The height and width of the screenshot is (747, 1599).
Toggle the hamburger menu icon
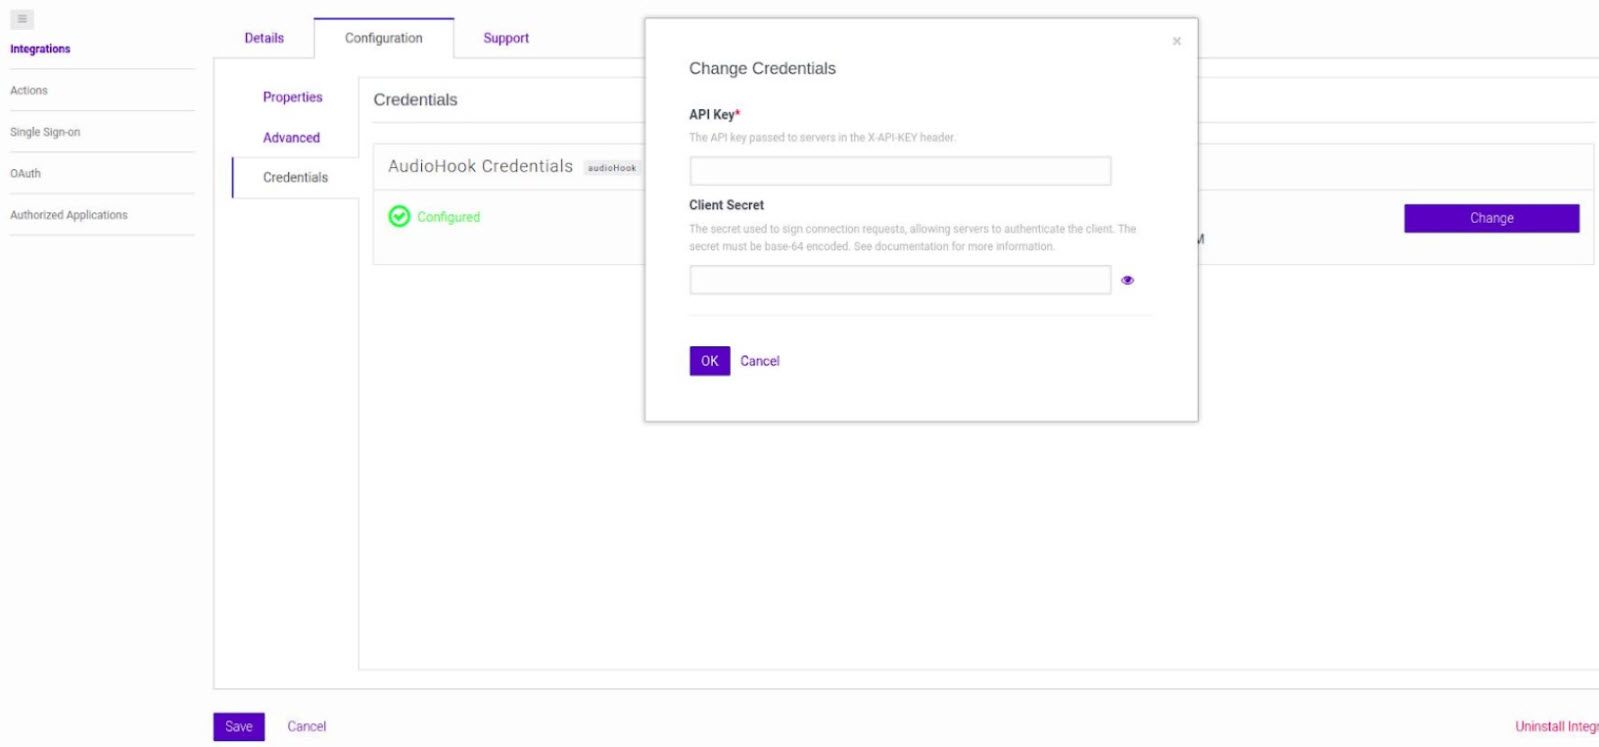(x=22, y=19)
